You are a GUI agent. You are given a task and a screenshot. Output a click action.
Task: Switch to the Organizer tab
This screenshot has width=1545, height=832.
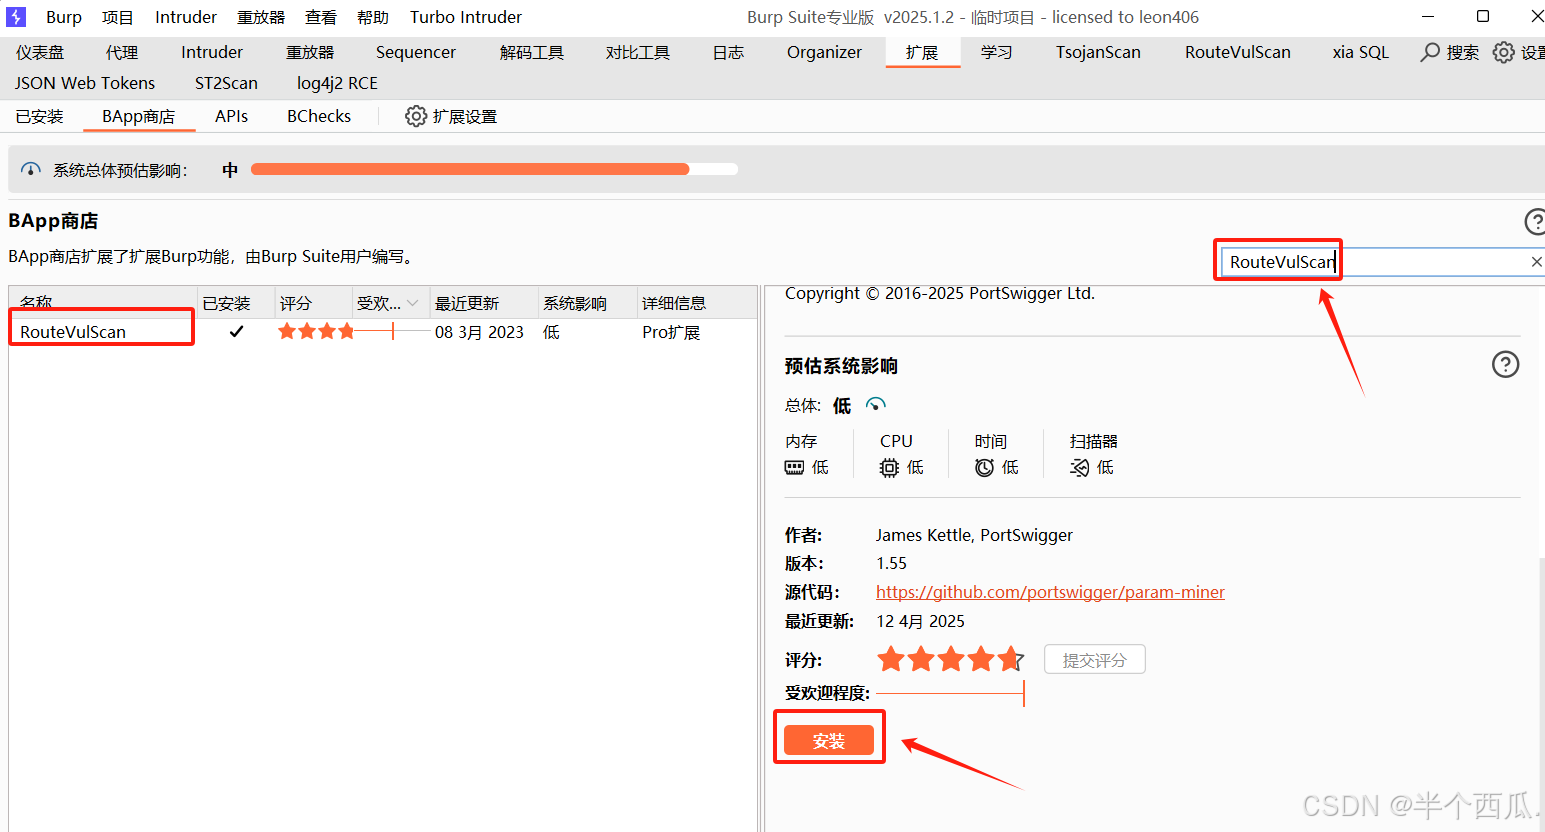point(824,52)
